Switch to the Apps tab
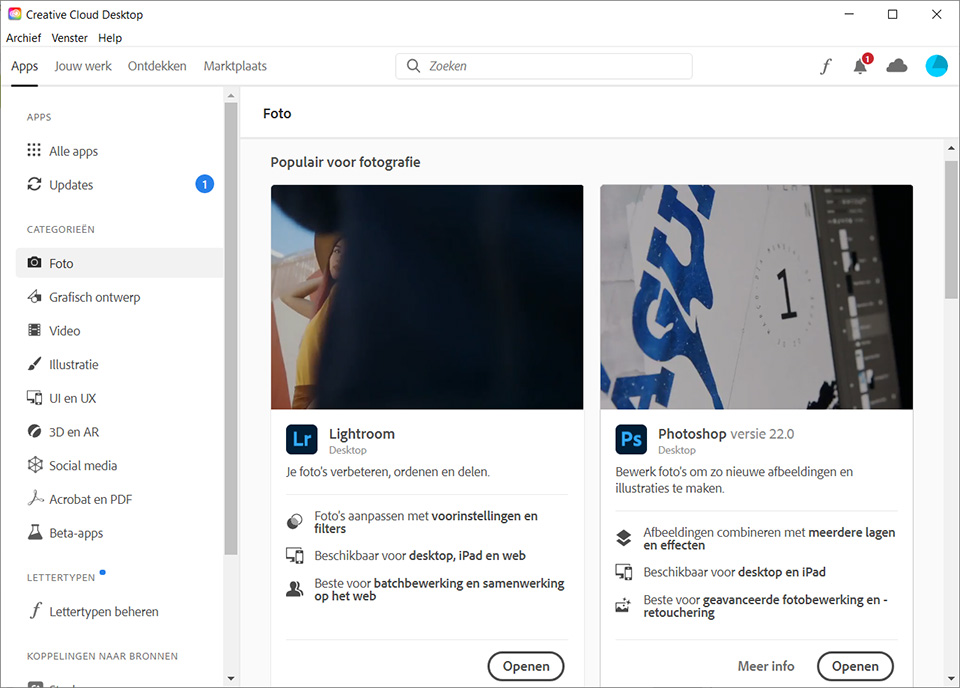The height and width of the screenshot is (688, 960). (x=24, y=66)
